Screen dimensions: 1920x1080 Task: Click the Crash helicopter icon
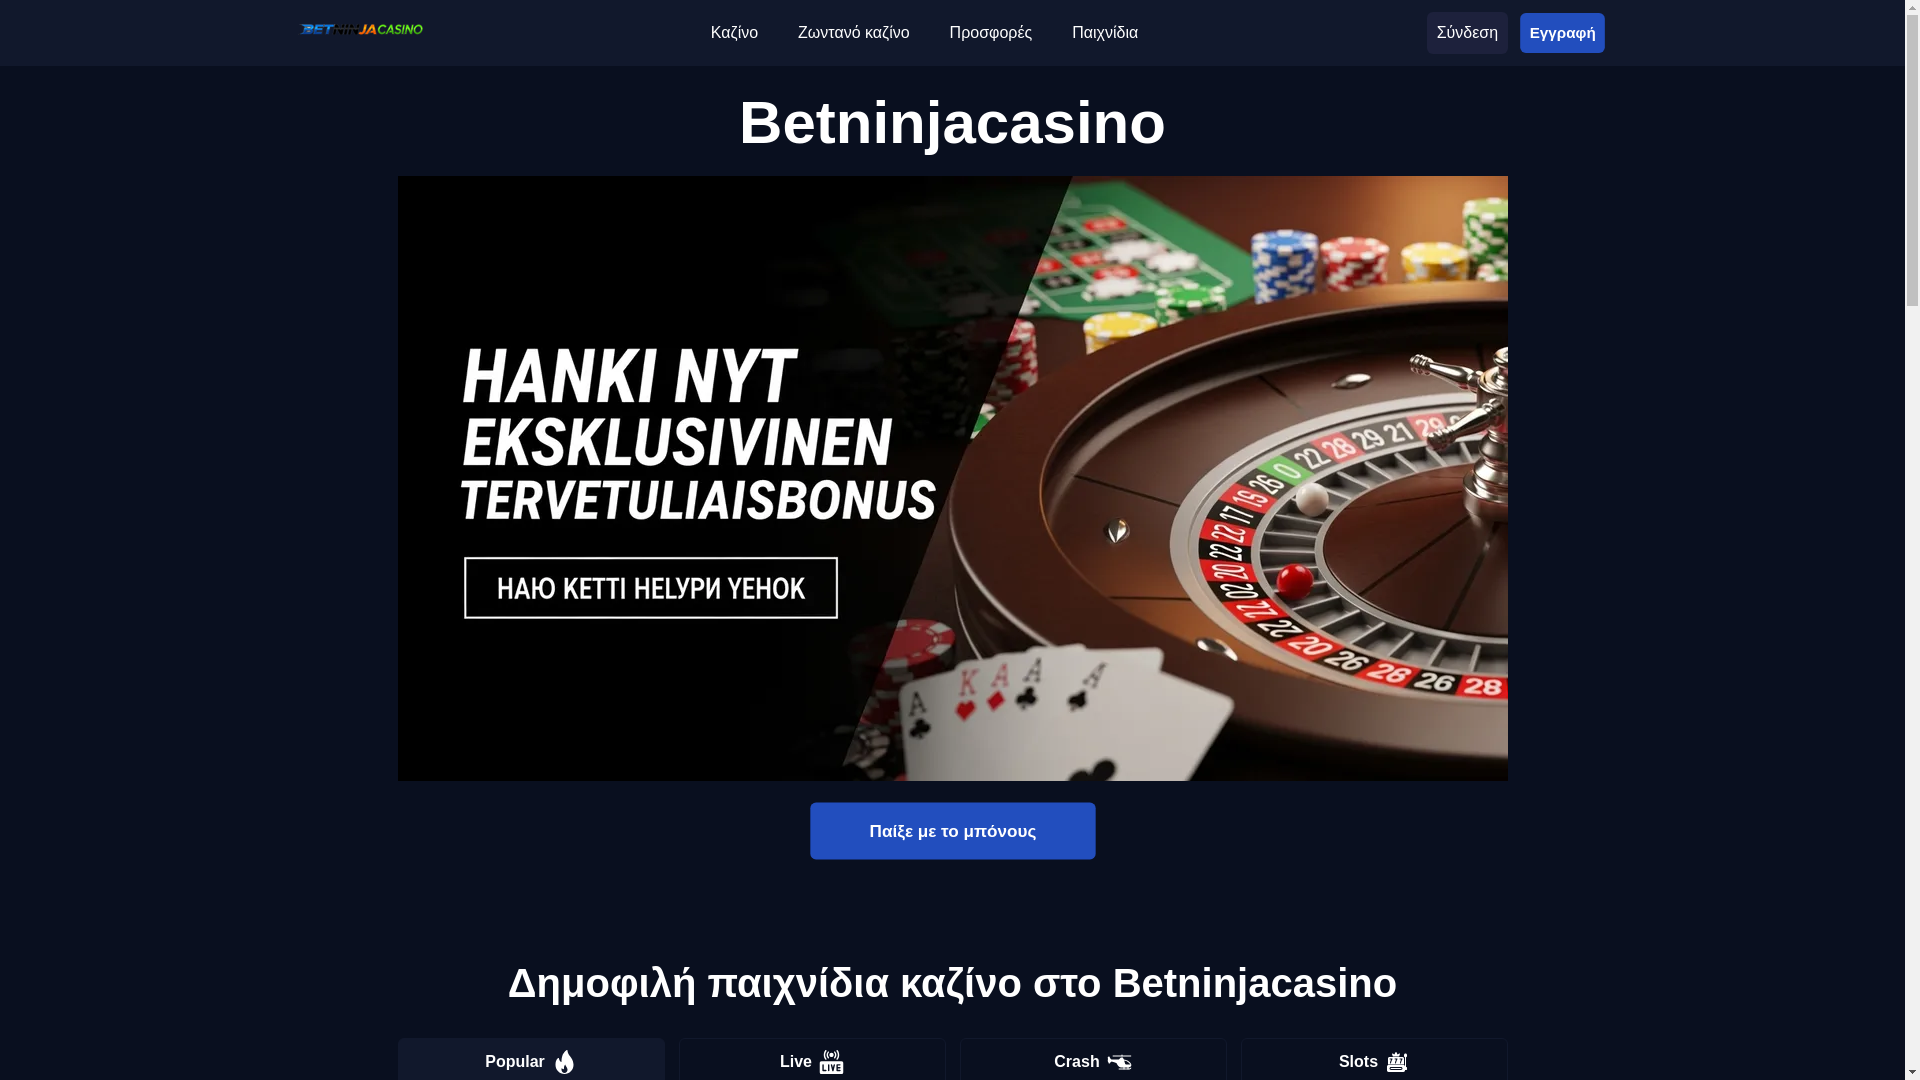(1119, 1062)
